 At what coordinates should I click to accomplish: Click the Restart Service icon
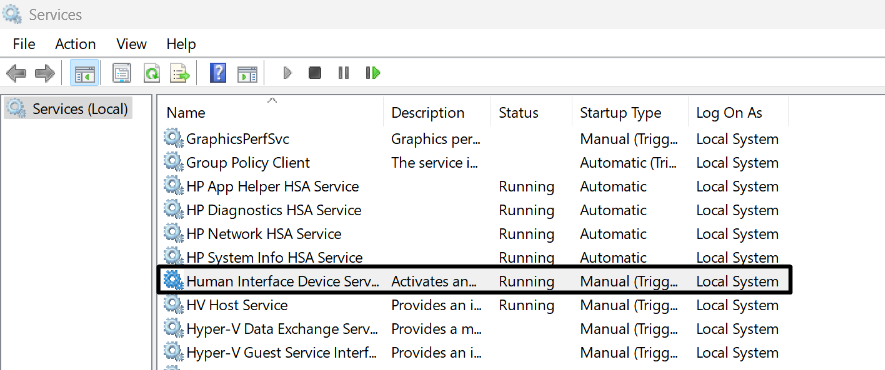[373, 73]
